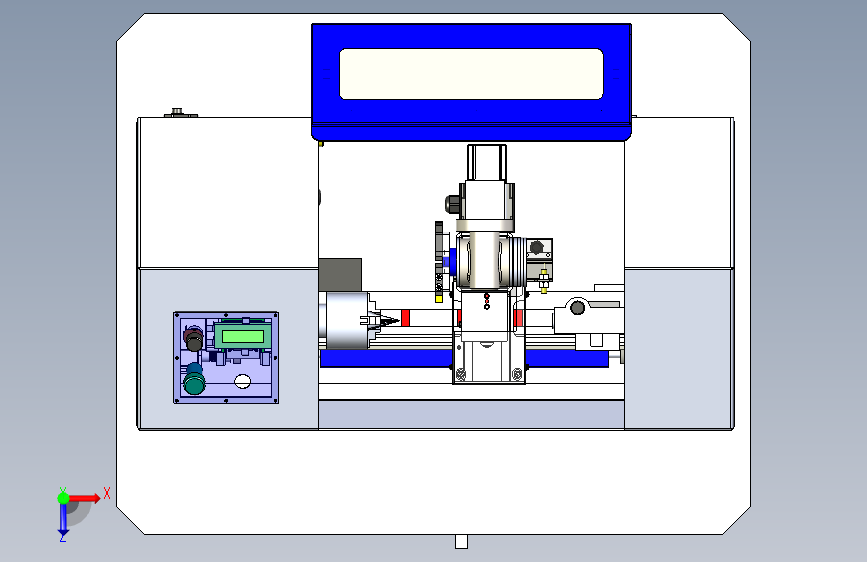Viewport: 867px width, 562px height.
Task: Select the dark red knob on control panel
Action: [194, 338]
